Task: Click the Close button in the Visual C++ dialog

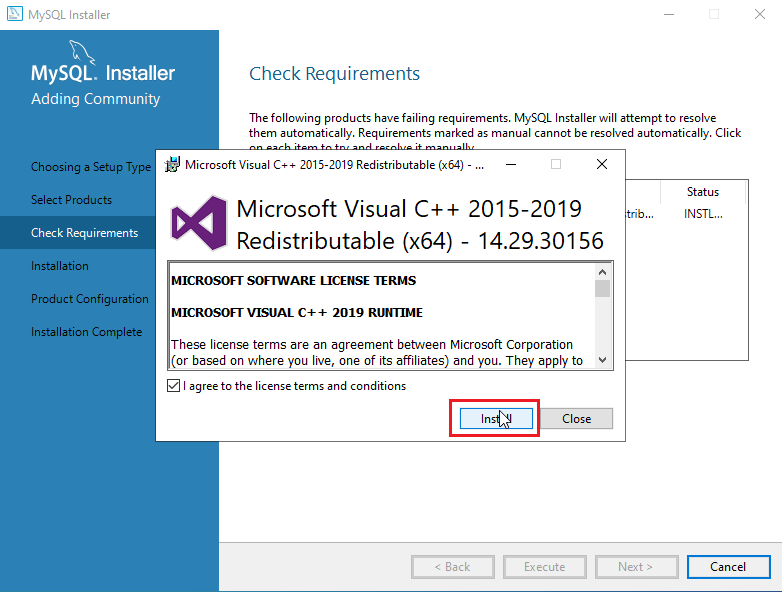Action: point(577,418)
